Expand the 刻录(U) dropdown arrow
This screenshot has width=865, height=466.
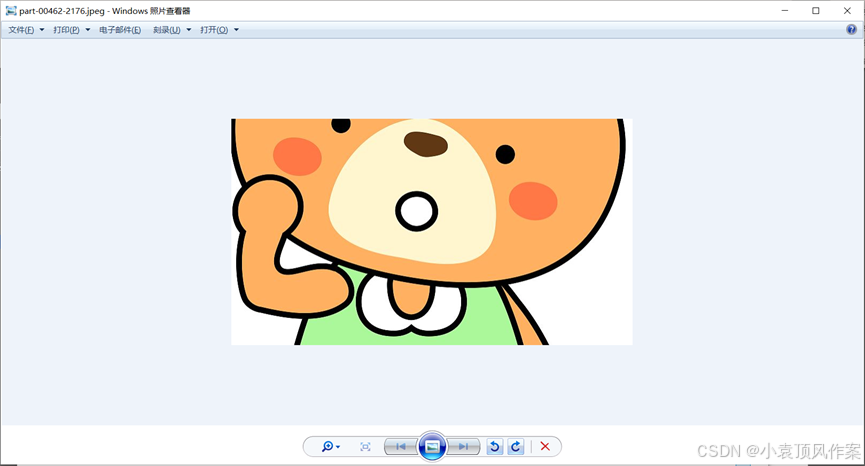point(189,30)
